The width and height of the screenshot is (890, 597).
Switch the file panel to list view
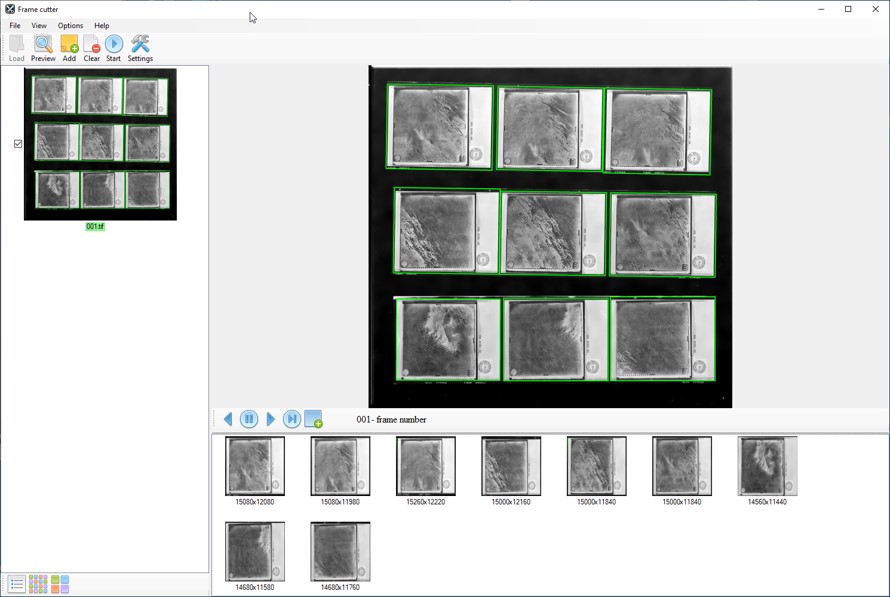pos(17,584)
